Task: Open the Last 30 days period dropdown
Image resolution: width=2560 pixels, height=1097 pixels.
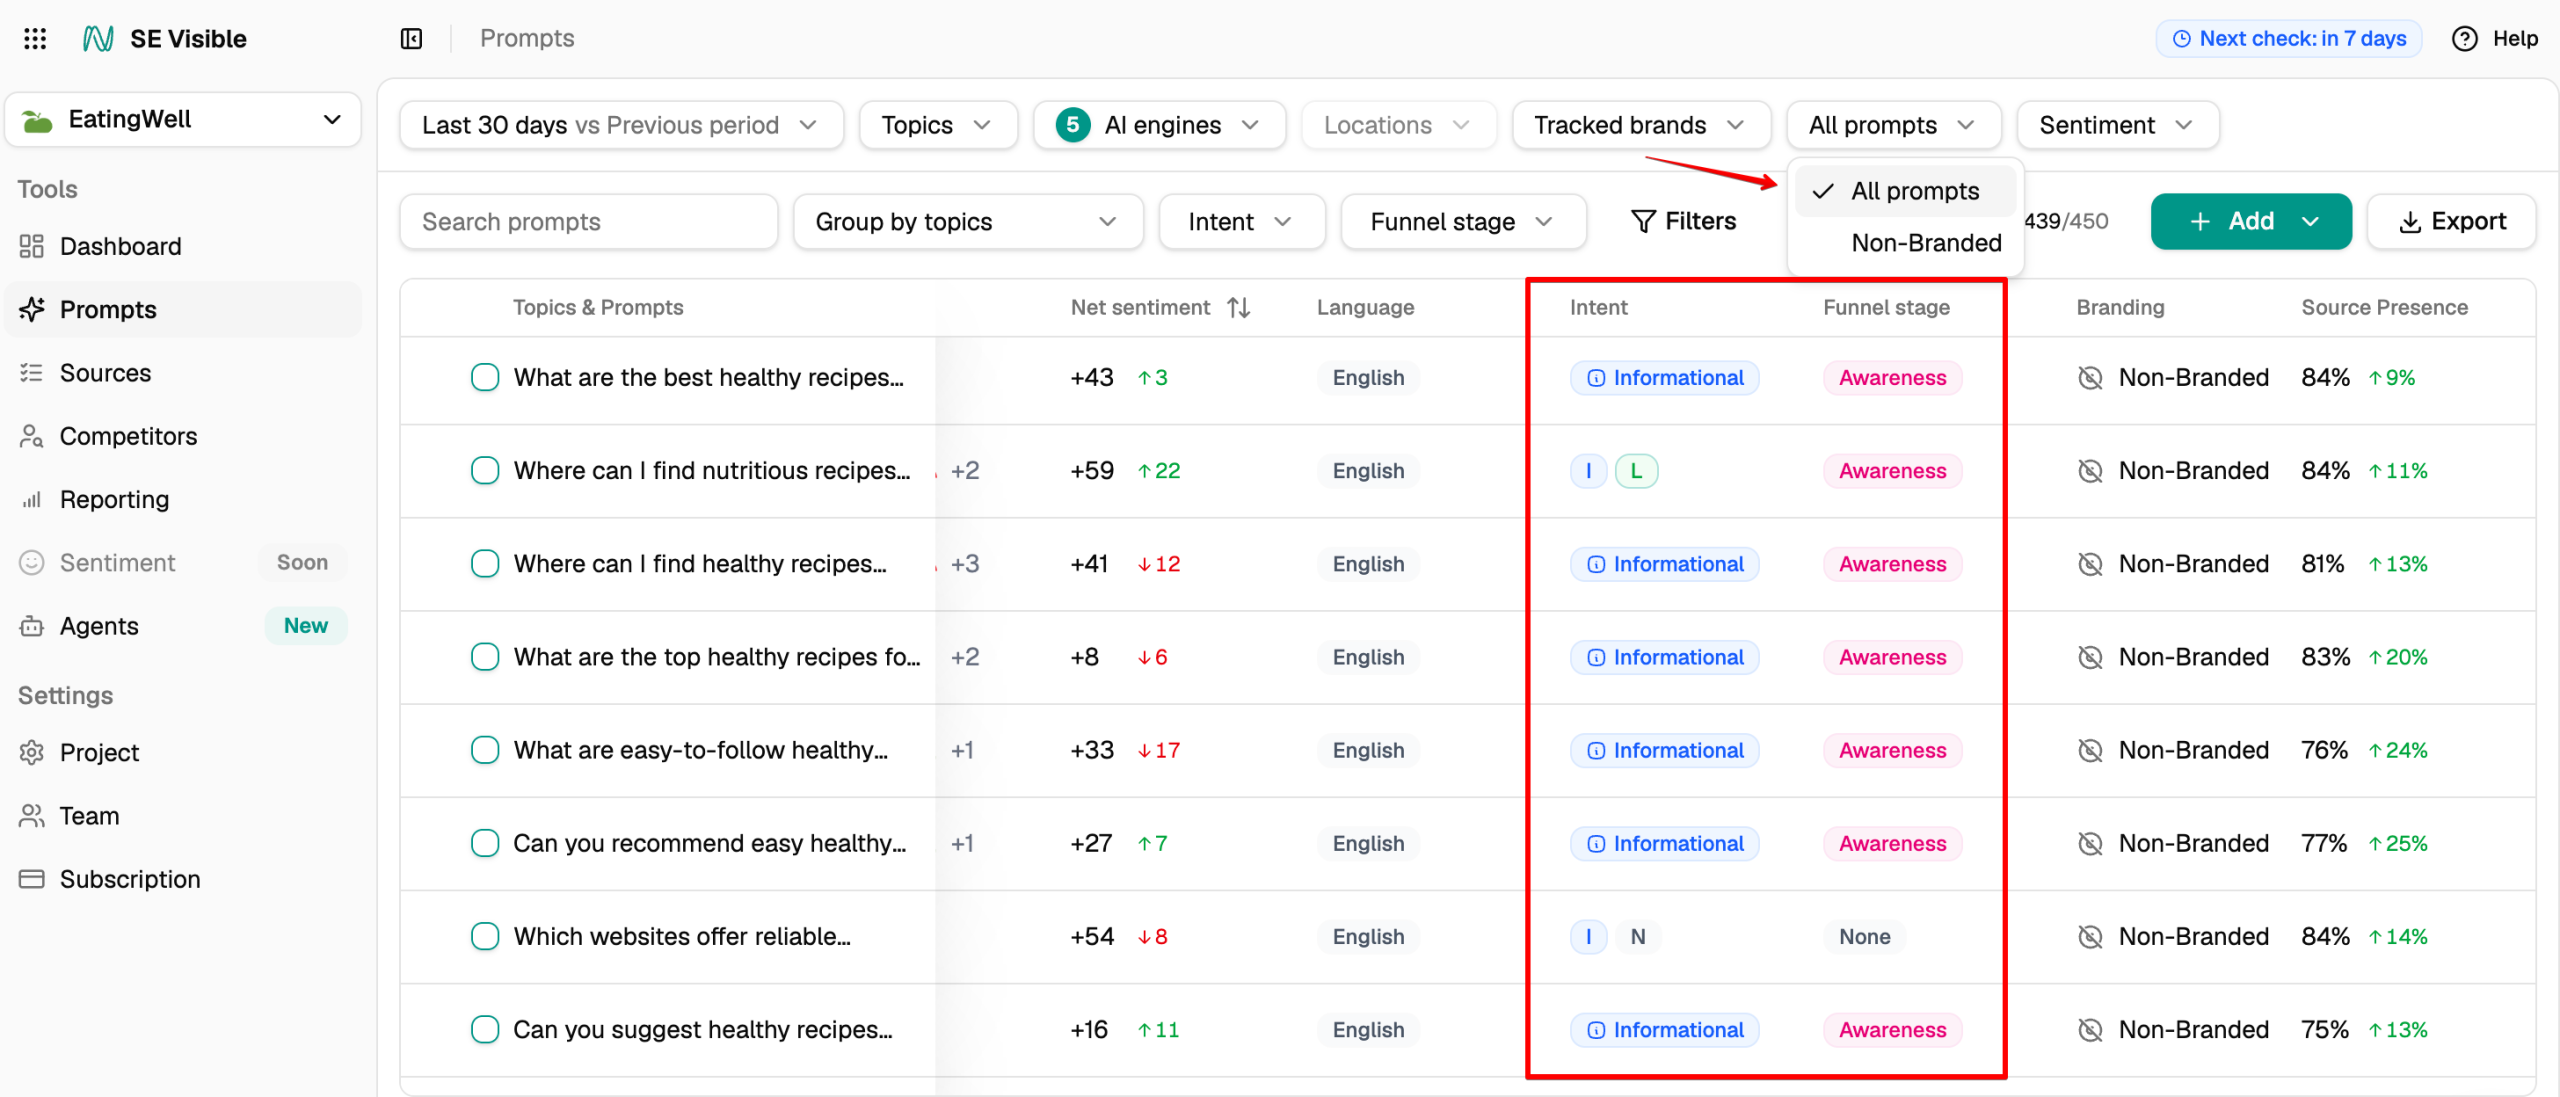Action: (621, 125)
